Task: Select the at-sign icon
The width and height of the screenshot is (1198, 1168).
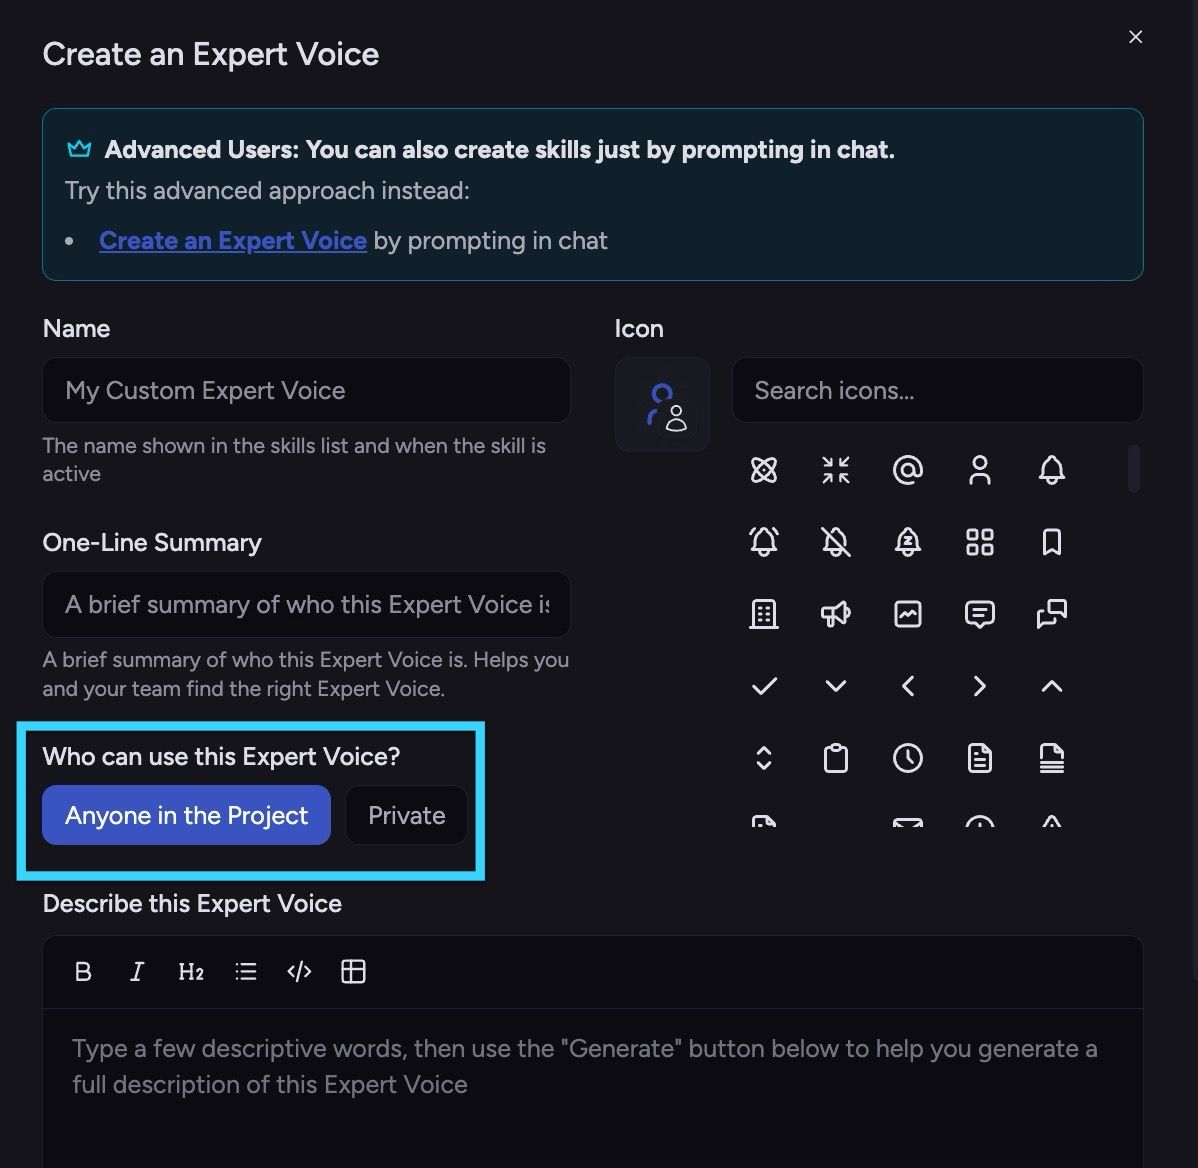Action: 907,470
